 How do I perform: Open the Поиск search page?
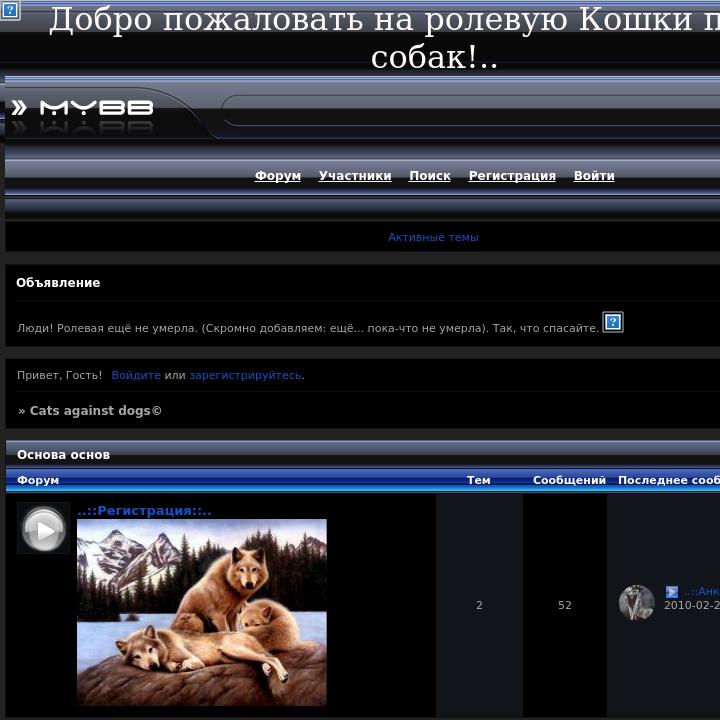(x=430, y=176)
